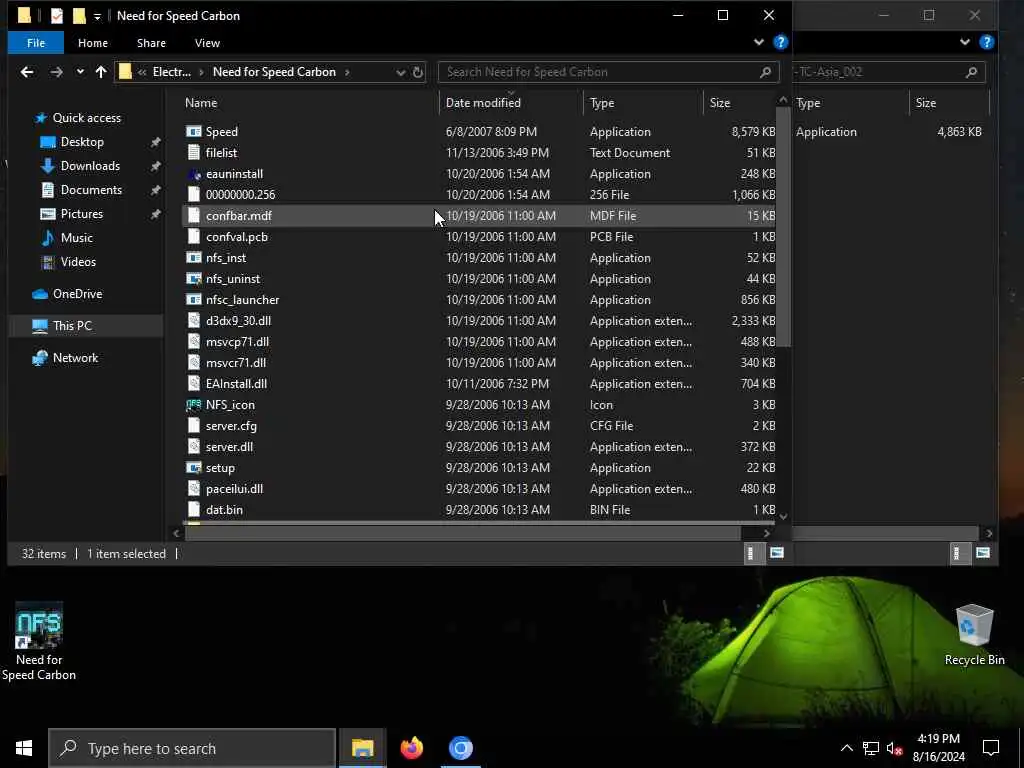
Task: Open the Share ribbon tab
Action: (x=151, y=43)
